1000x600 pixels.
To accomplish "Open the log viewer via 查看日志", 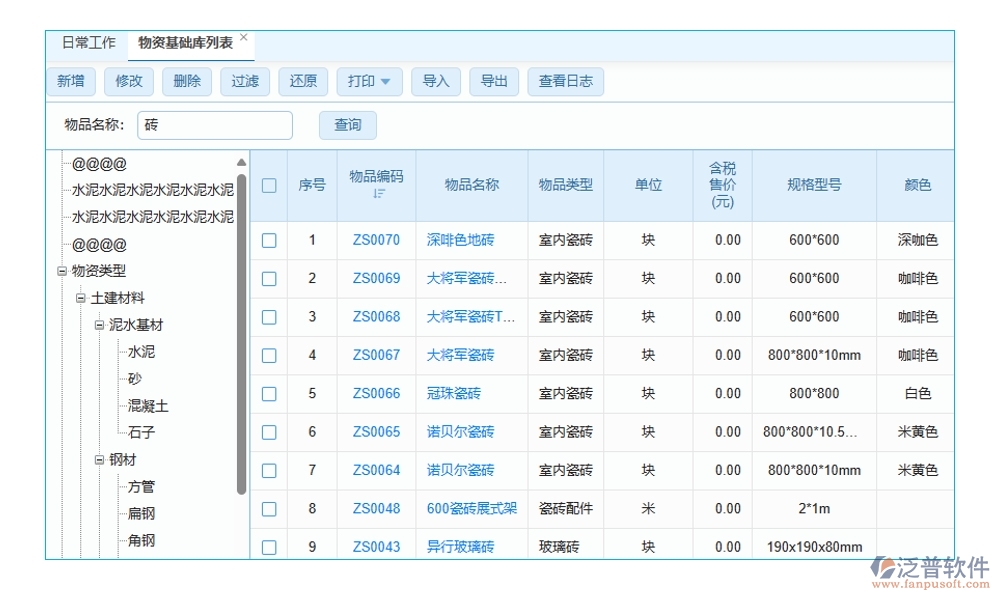I will (565, 81).
